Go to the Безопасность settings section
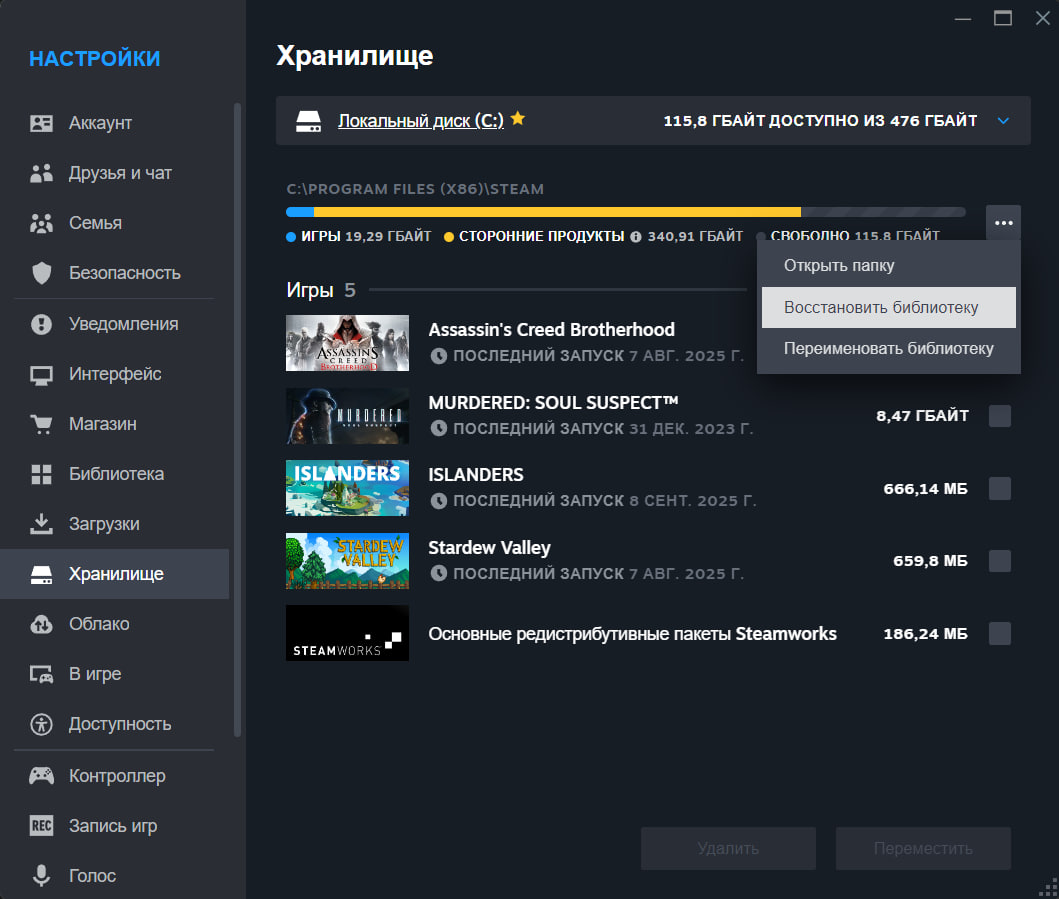 tap(115, 273)
